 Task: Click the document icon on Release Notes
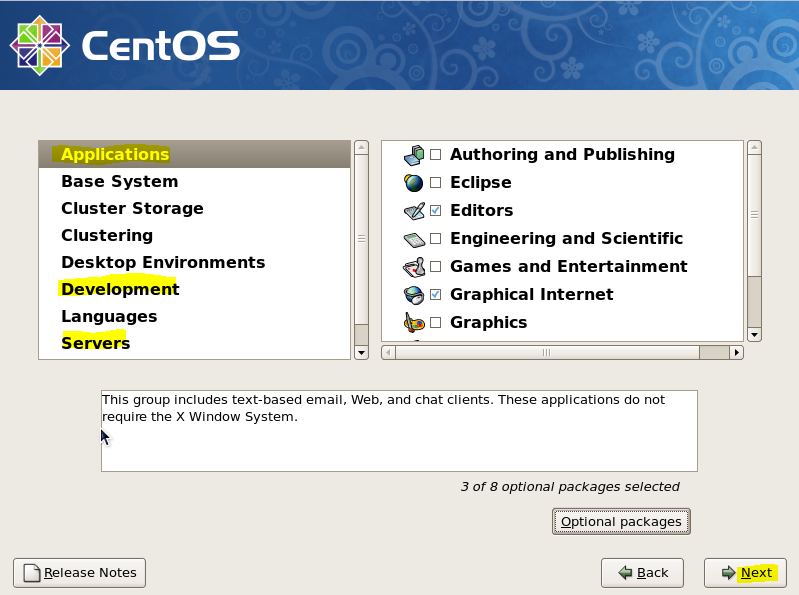32,573
